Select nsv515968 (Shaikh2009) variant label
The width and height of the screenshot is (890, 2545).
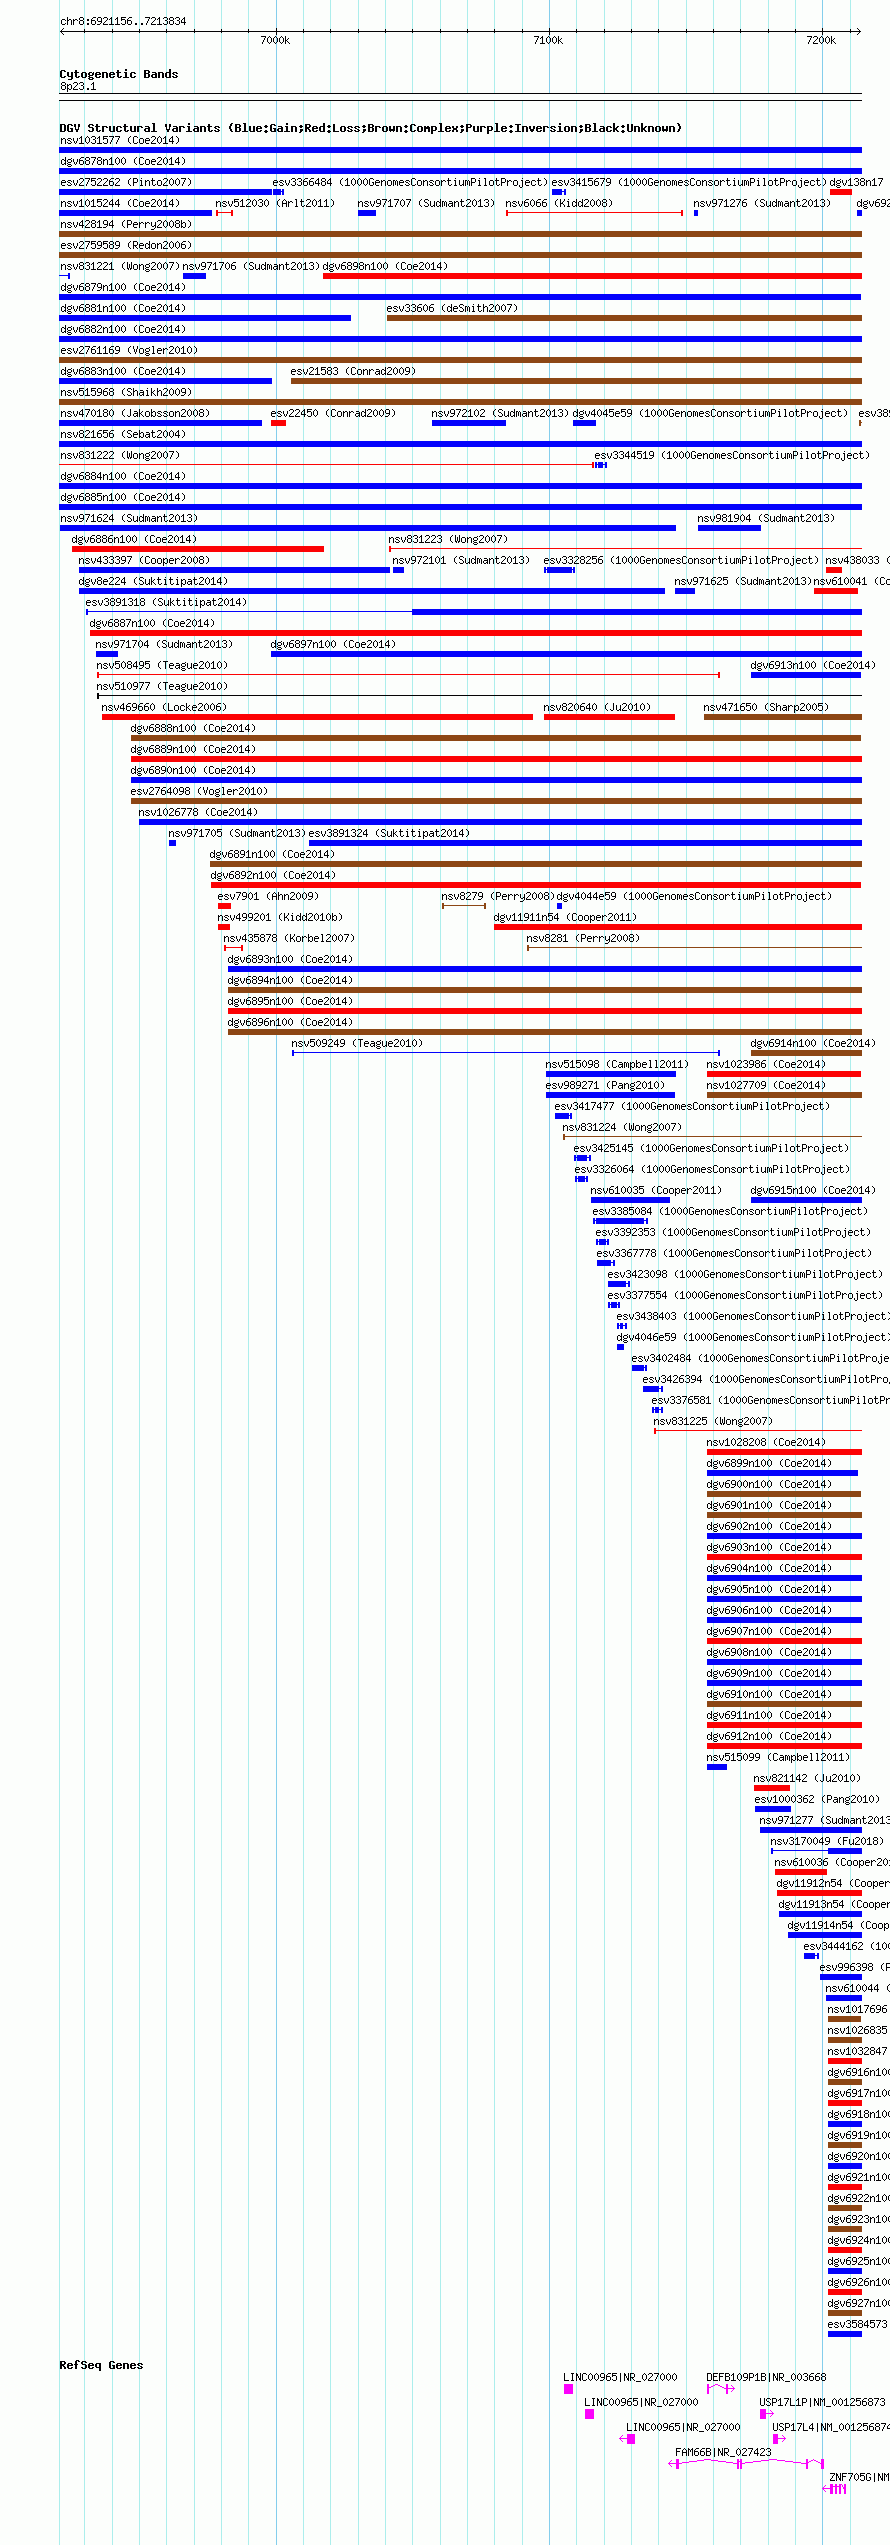tap(126, 392)
